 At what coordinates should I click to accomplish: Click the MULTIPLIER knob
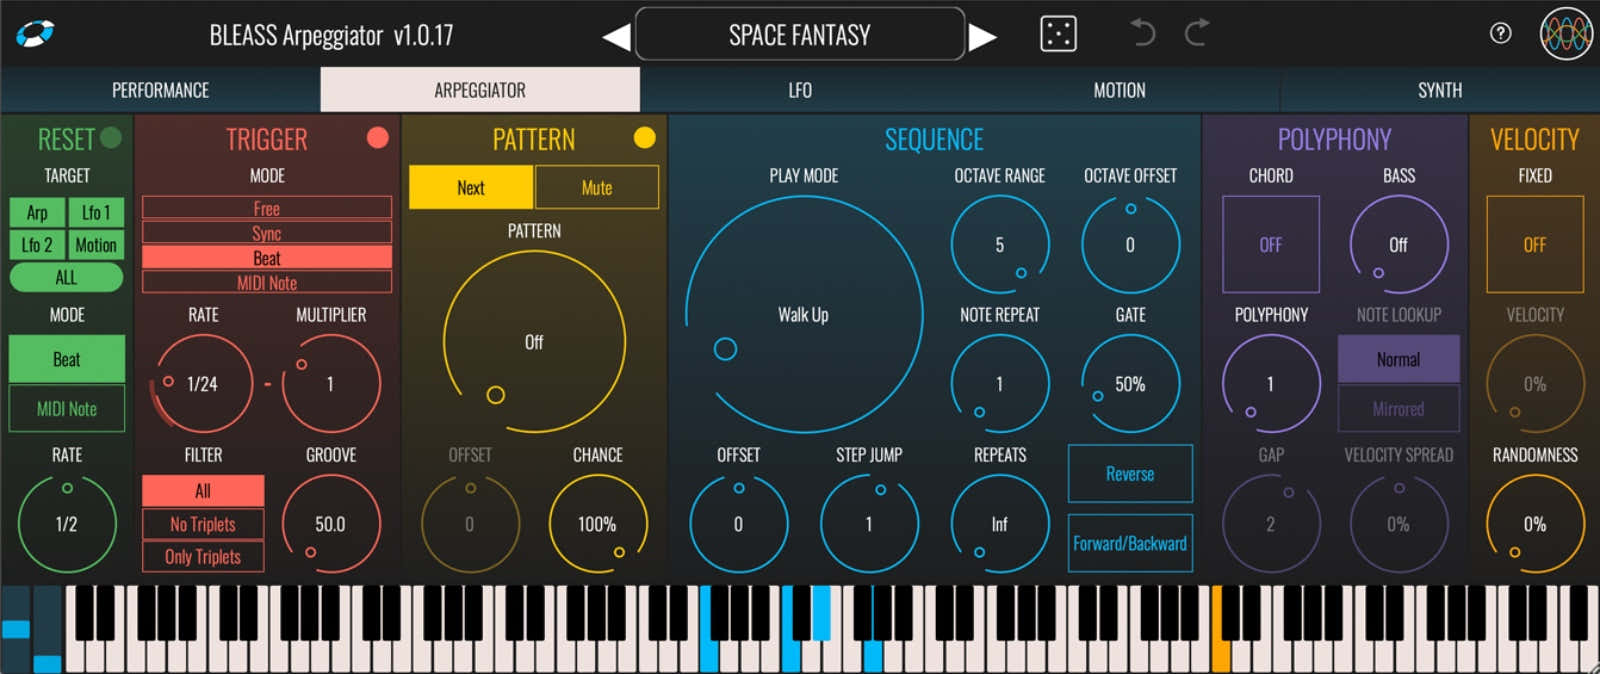click(x=331, y=384)
